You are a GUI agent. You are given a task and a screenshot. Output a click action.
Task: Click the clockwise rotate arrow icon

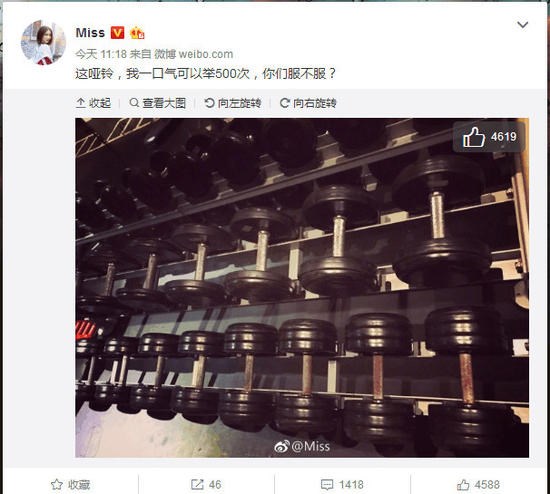coord(284,103)
